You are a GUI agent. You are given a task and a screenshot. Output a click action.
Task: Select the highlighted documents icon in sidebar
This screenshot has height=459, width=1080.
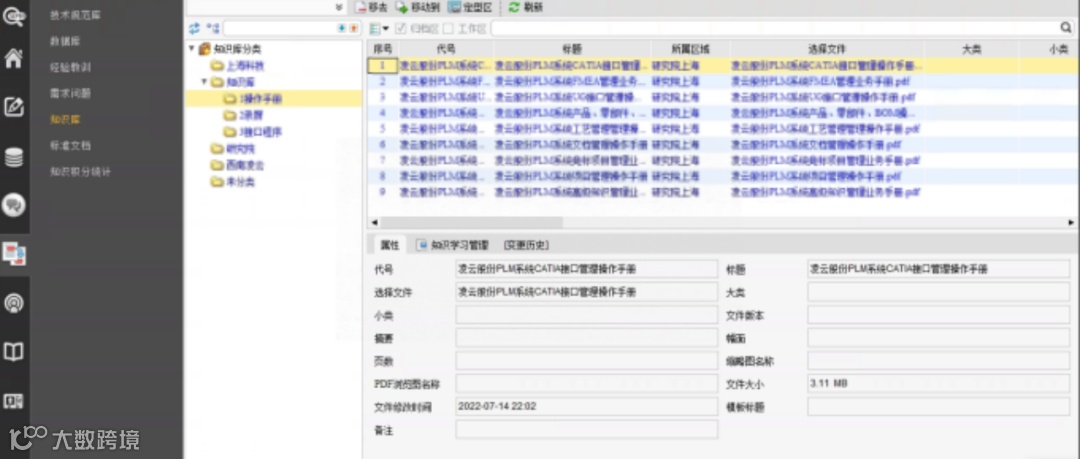14,254
